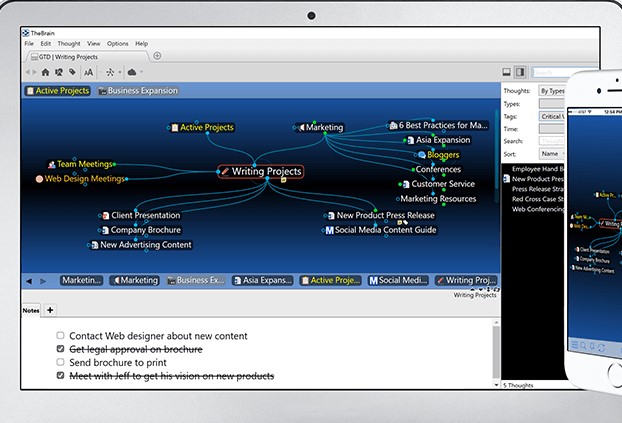
Task: Select New Product Press Release thought in plex
Action: [x=381, y=215]
